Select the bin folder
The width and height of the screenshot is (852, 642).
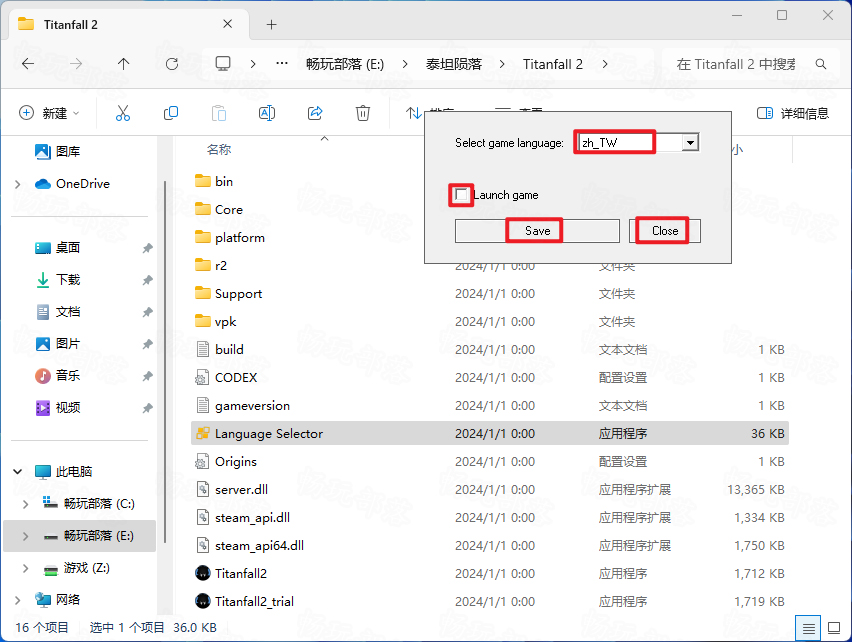tap(214, 181)
